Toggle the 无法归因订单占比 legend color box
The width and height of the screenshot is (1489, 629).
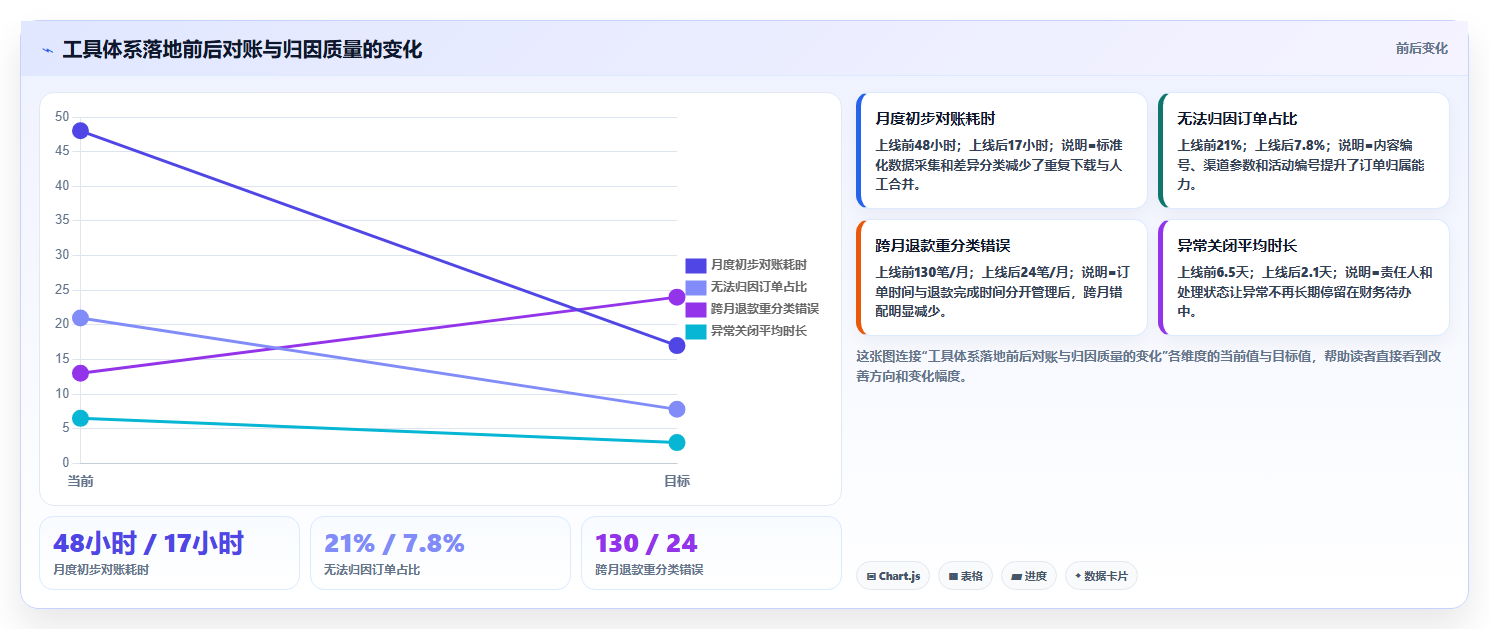click(696, 287)
